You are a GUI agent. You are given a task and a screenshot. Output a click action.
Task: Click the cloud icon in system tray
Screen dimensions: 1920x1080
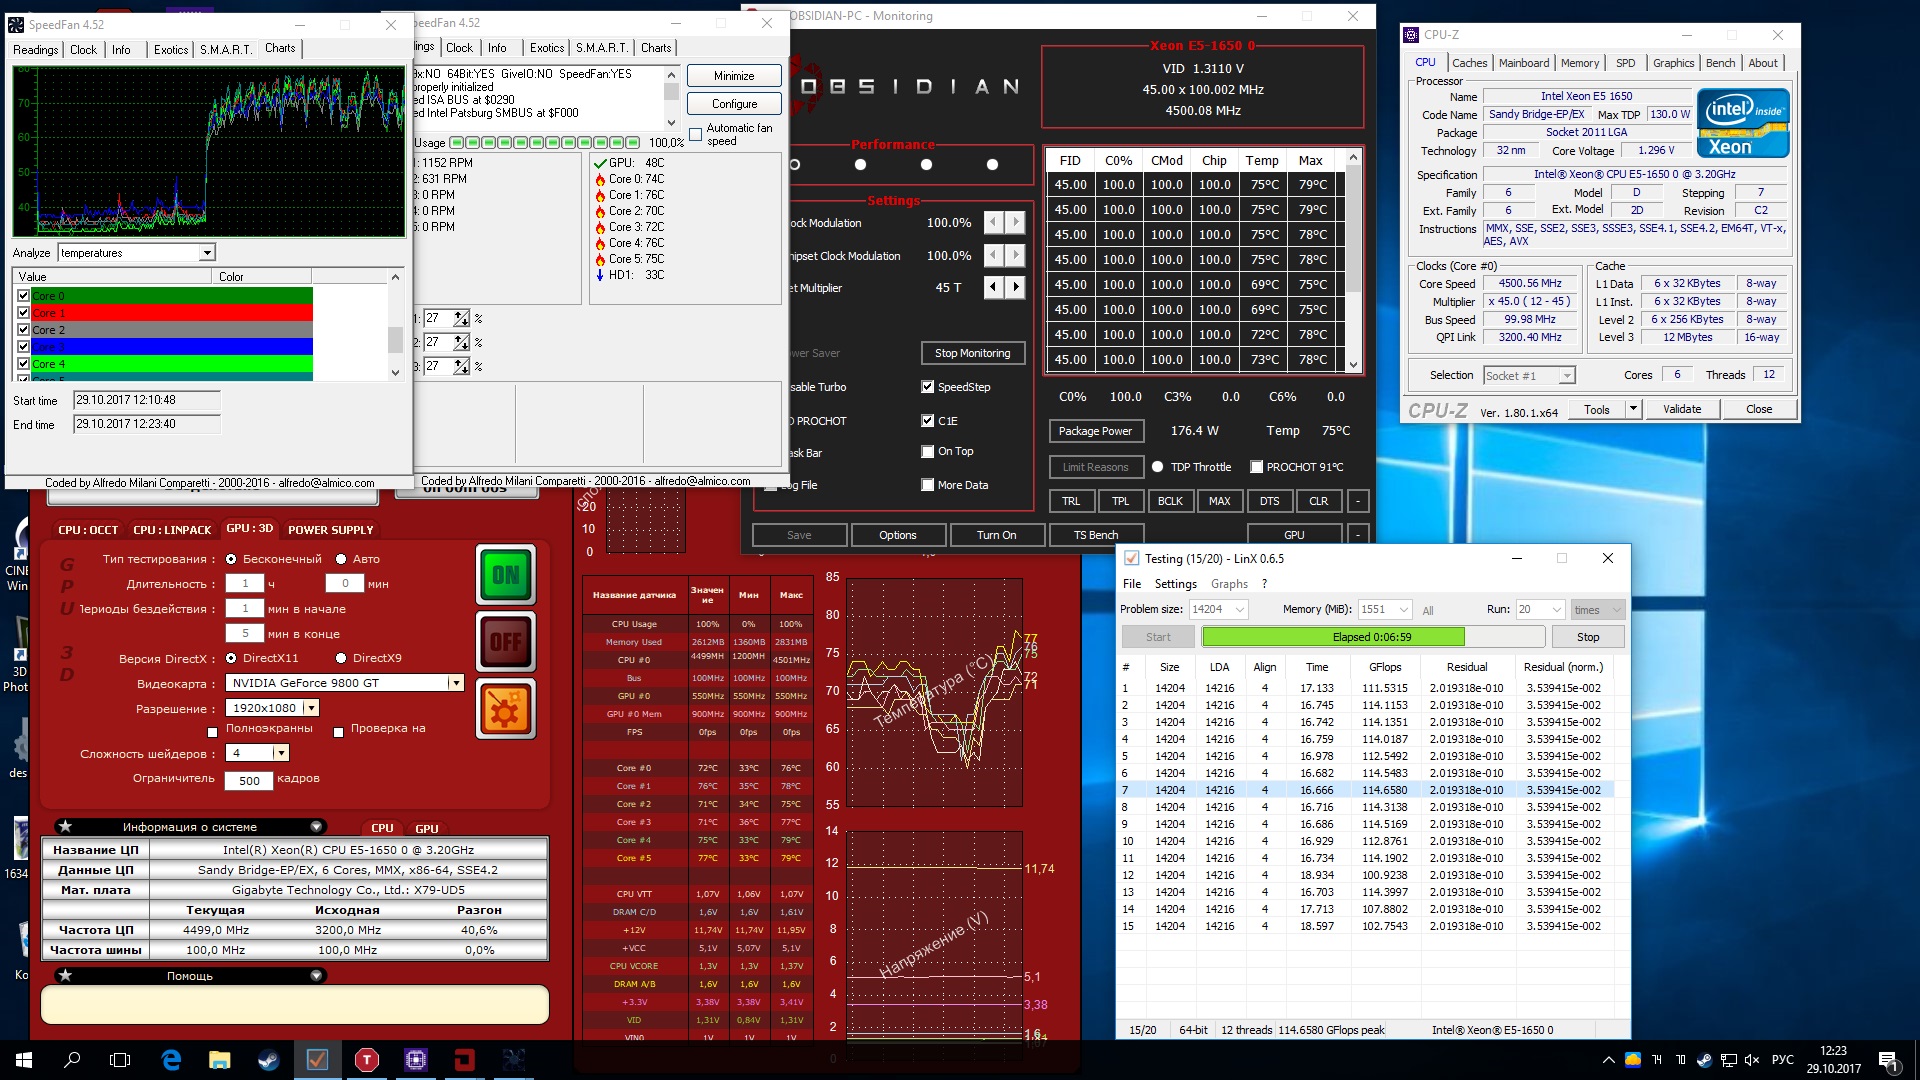[1633, 1060]
